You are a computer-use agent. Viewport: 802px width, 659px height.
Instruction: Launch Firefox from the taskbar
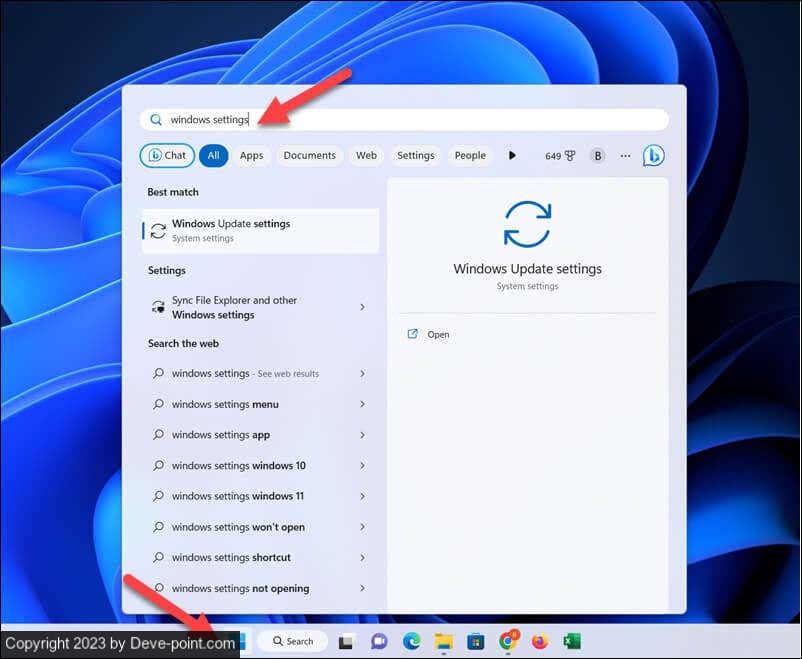[x=540, y=641]
